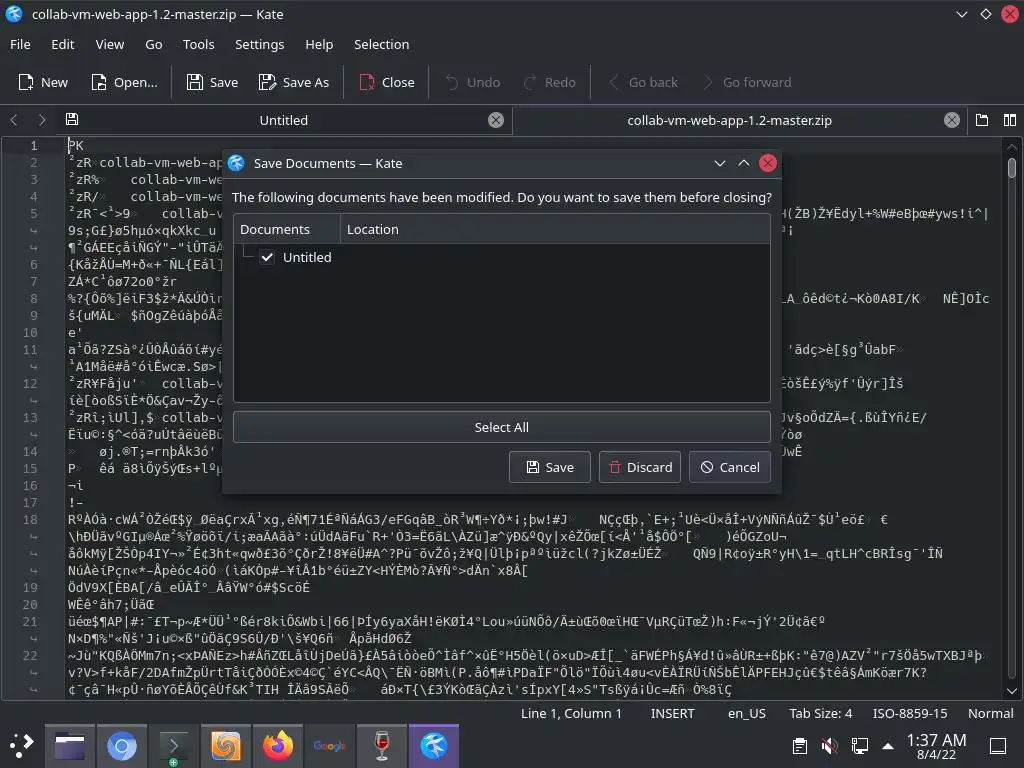The height and width of the screenshot is (768, 1024).
Task: Open the Tab Size: 4 selector
Action: pos(820,713)
